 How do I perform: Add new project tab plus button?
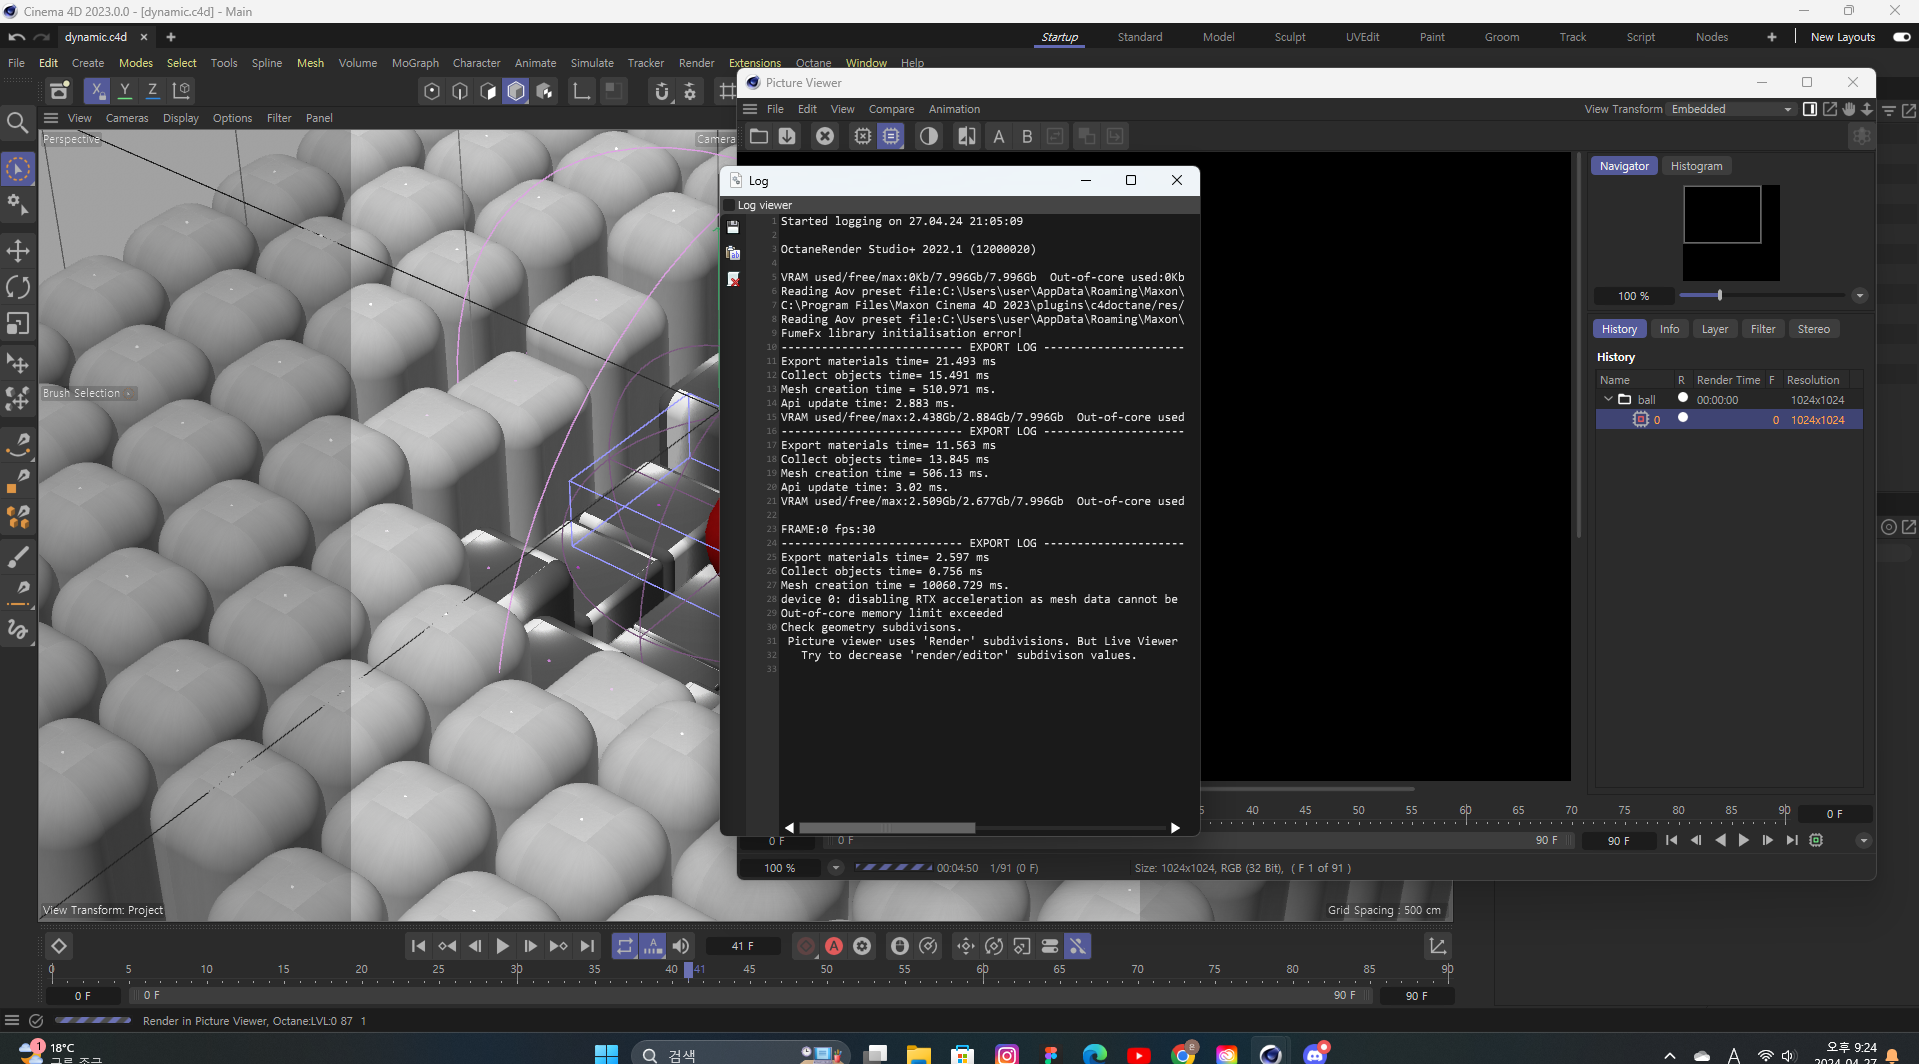coord(171,37)
